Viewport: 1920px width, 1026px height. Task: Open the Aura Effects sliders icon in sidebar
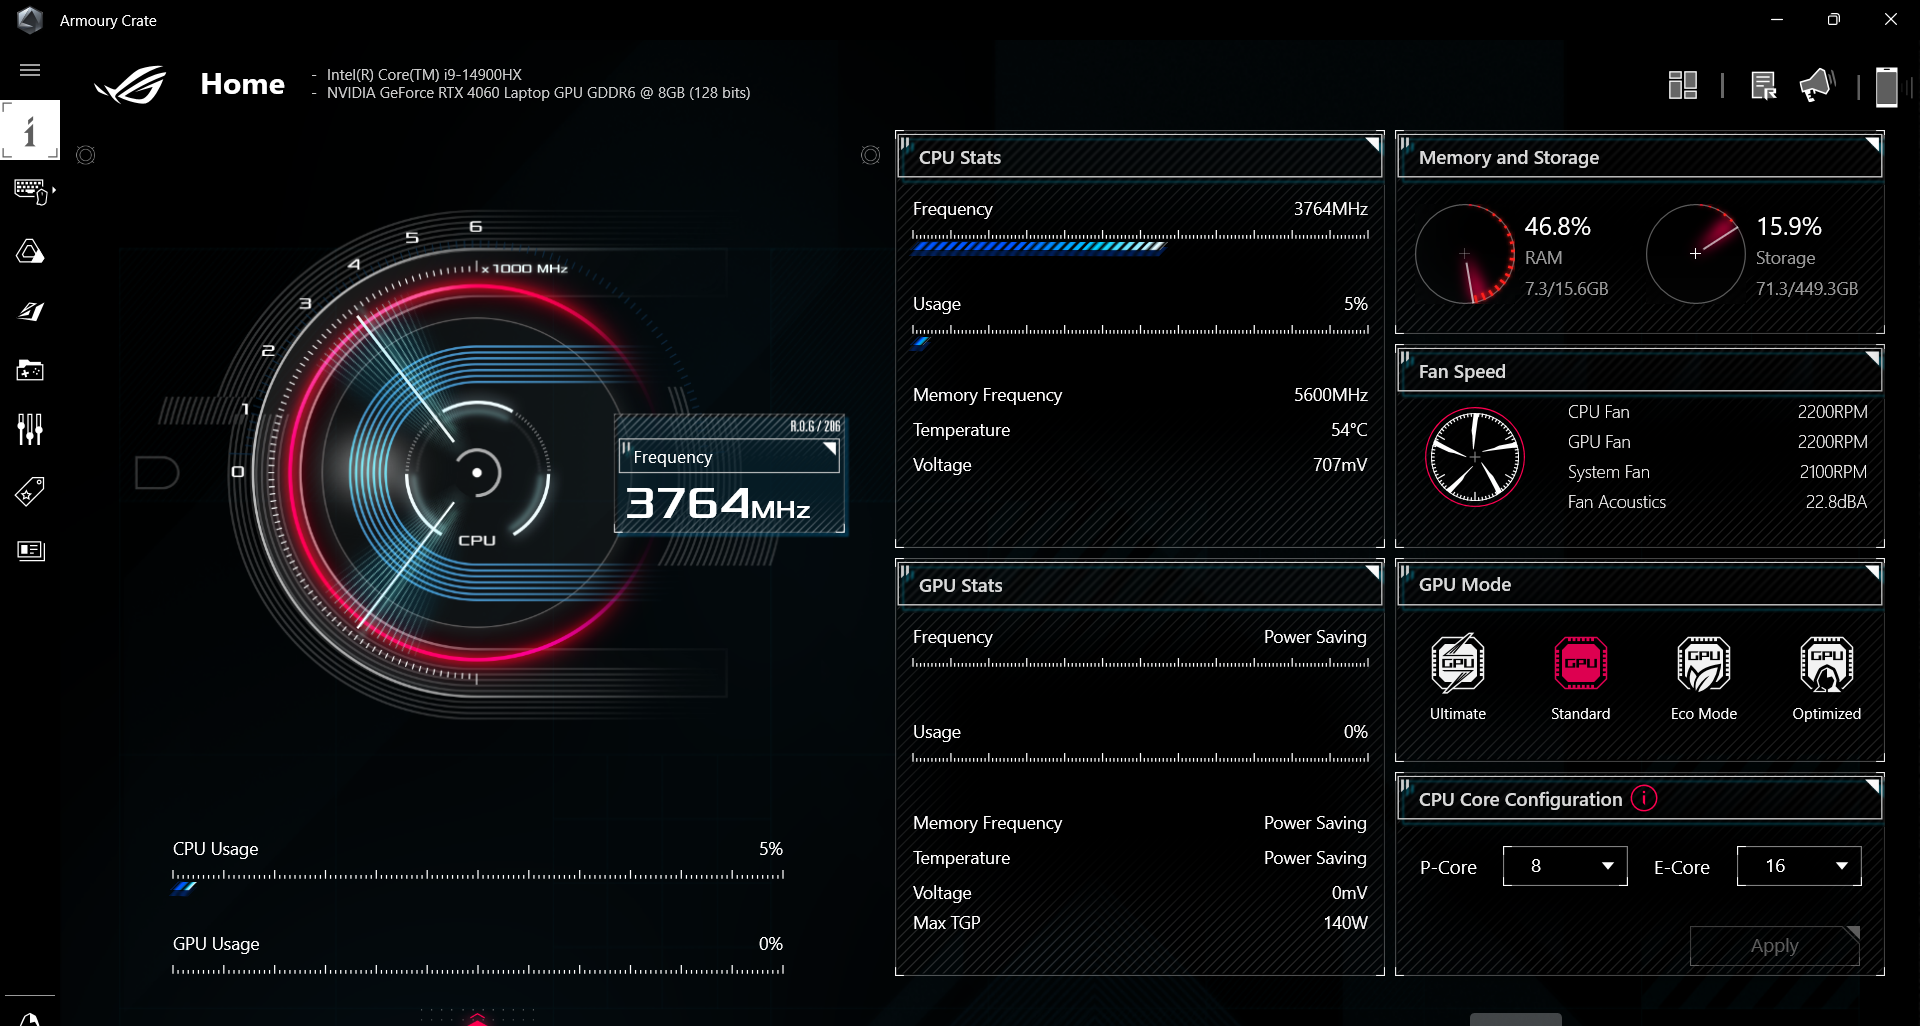pyautogui.click(x=31, y=429)
